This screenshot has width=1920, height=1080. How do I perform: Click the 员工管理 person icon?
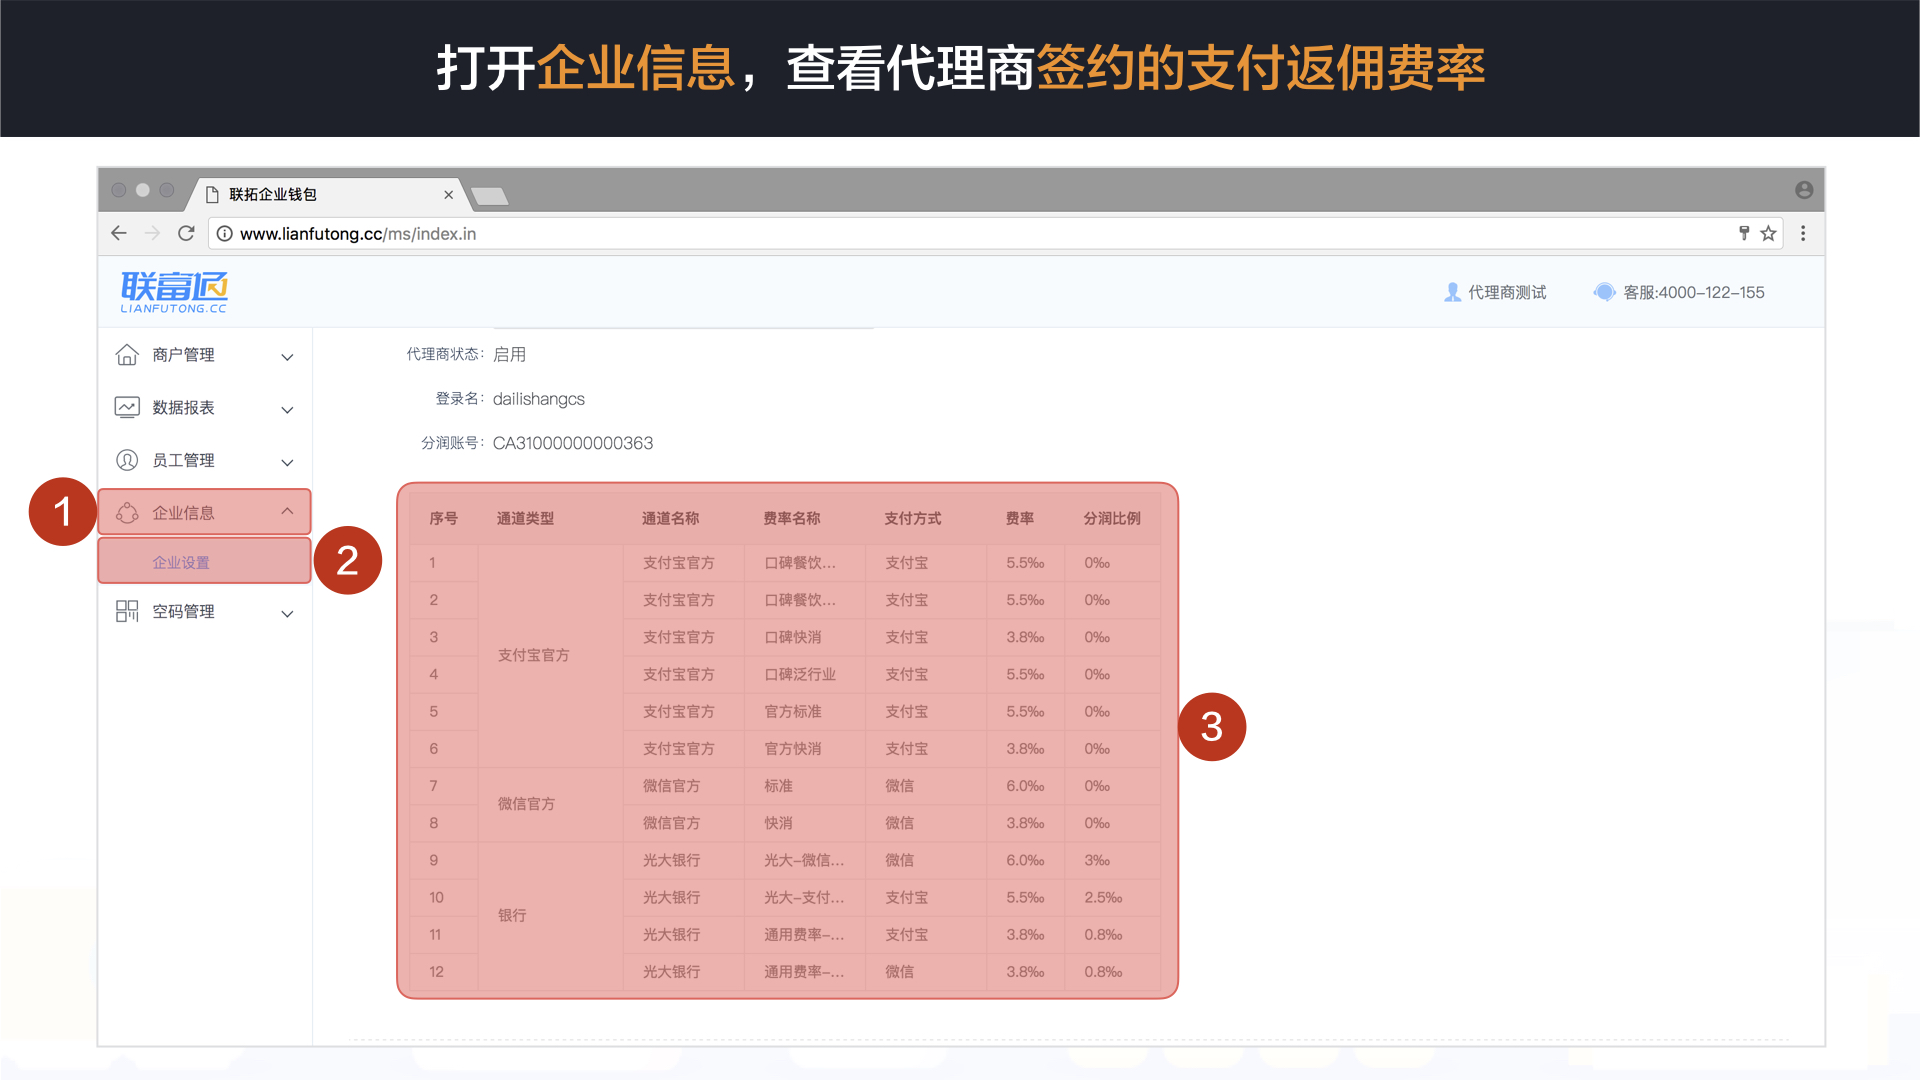[x=127, y=460]
